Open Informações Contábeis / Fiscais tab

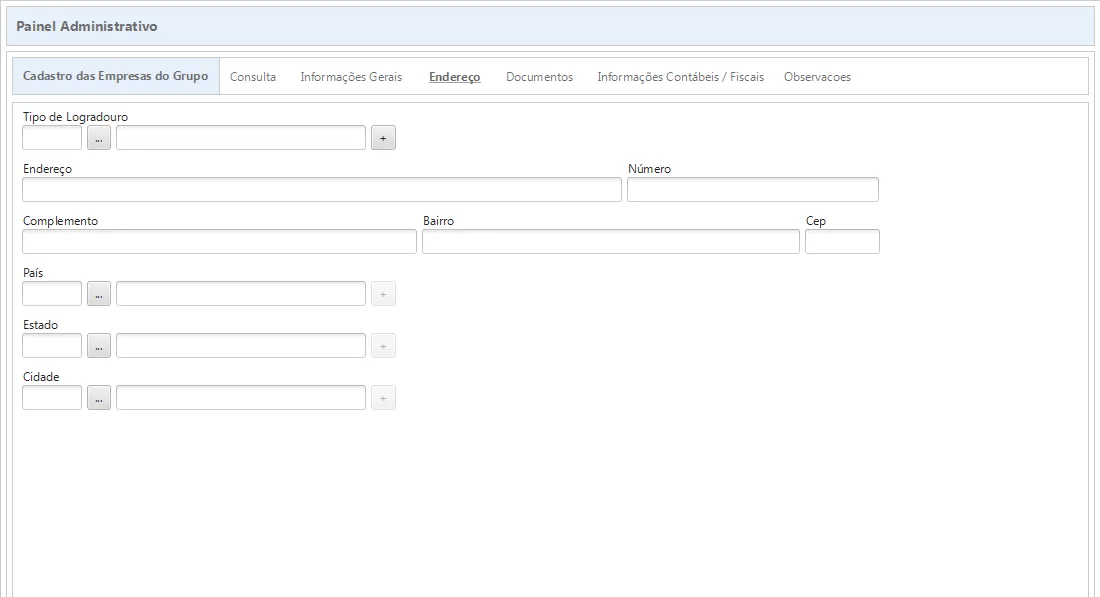point(680,76)
